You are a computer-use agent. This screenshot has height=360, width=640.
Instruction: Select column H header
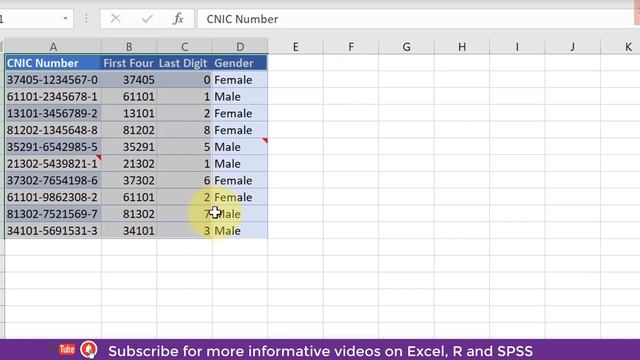462,47
